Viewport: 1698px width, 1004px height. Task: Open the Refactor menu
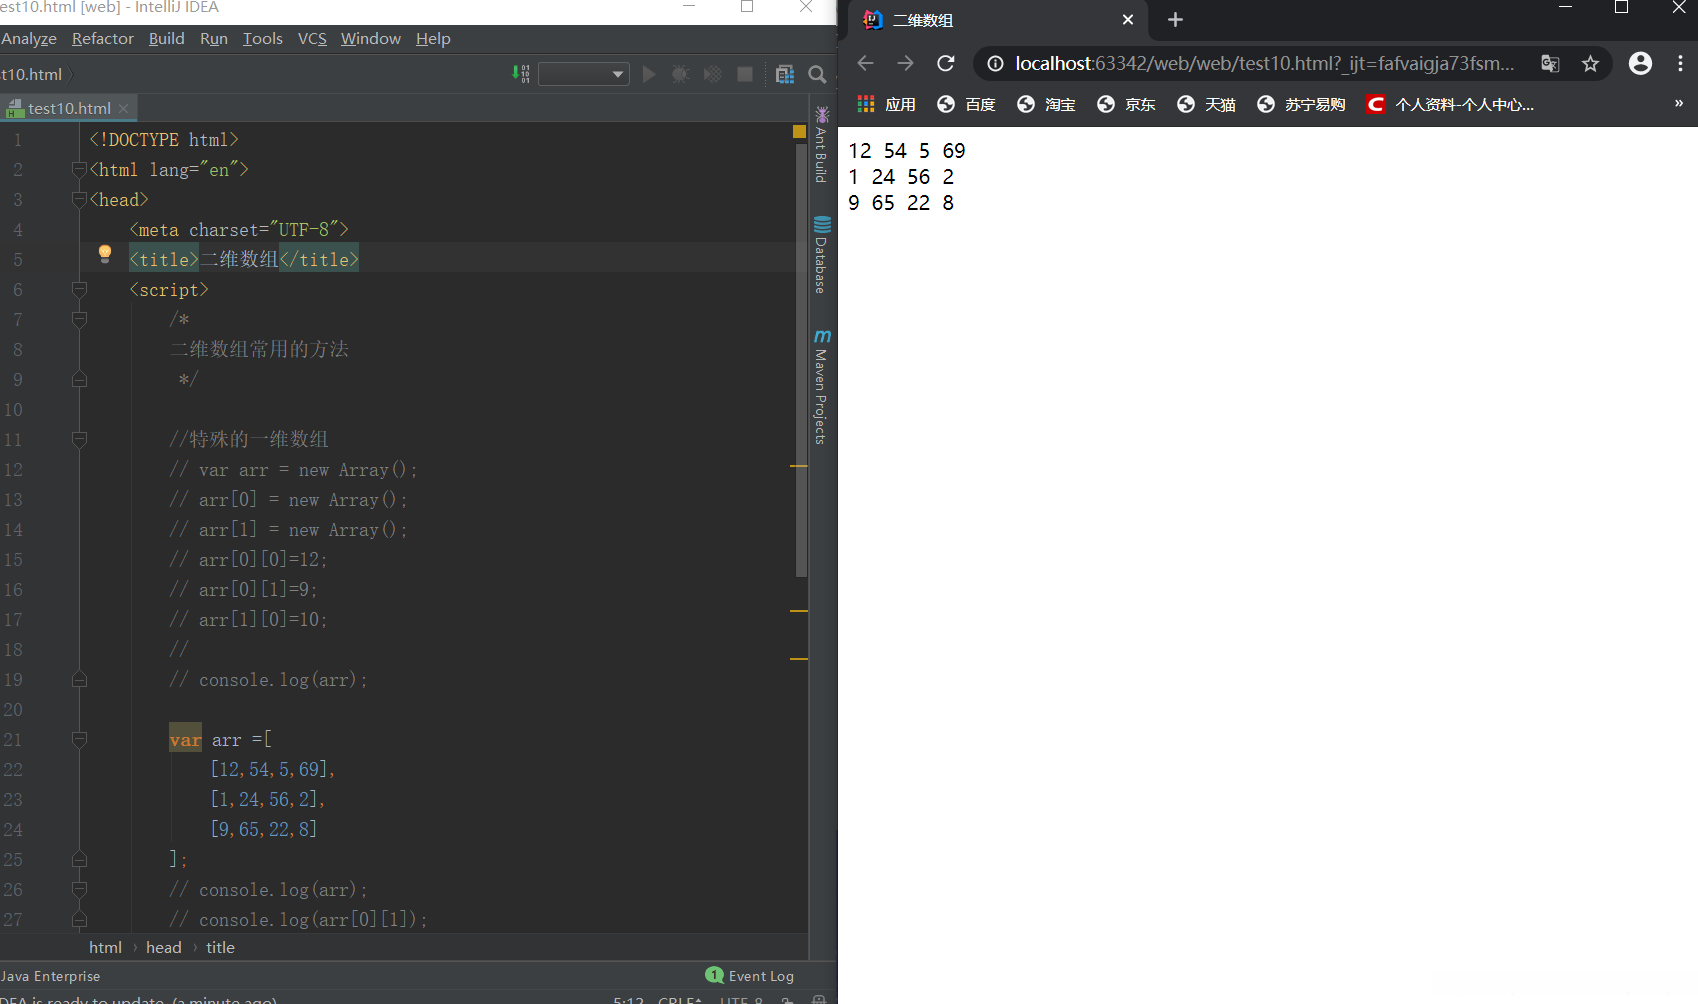tap(102, 39)
